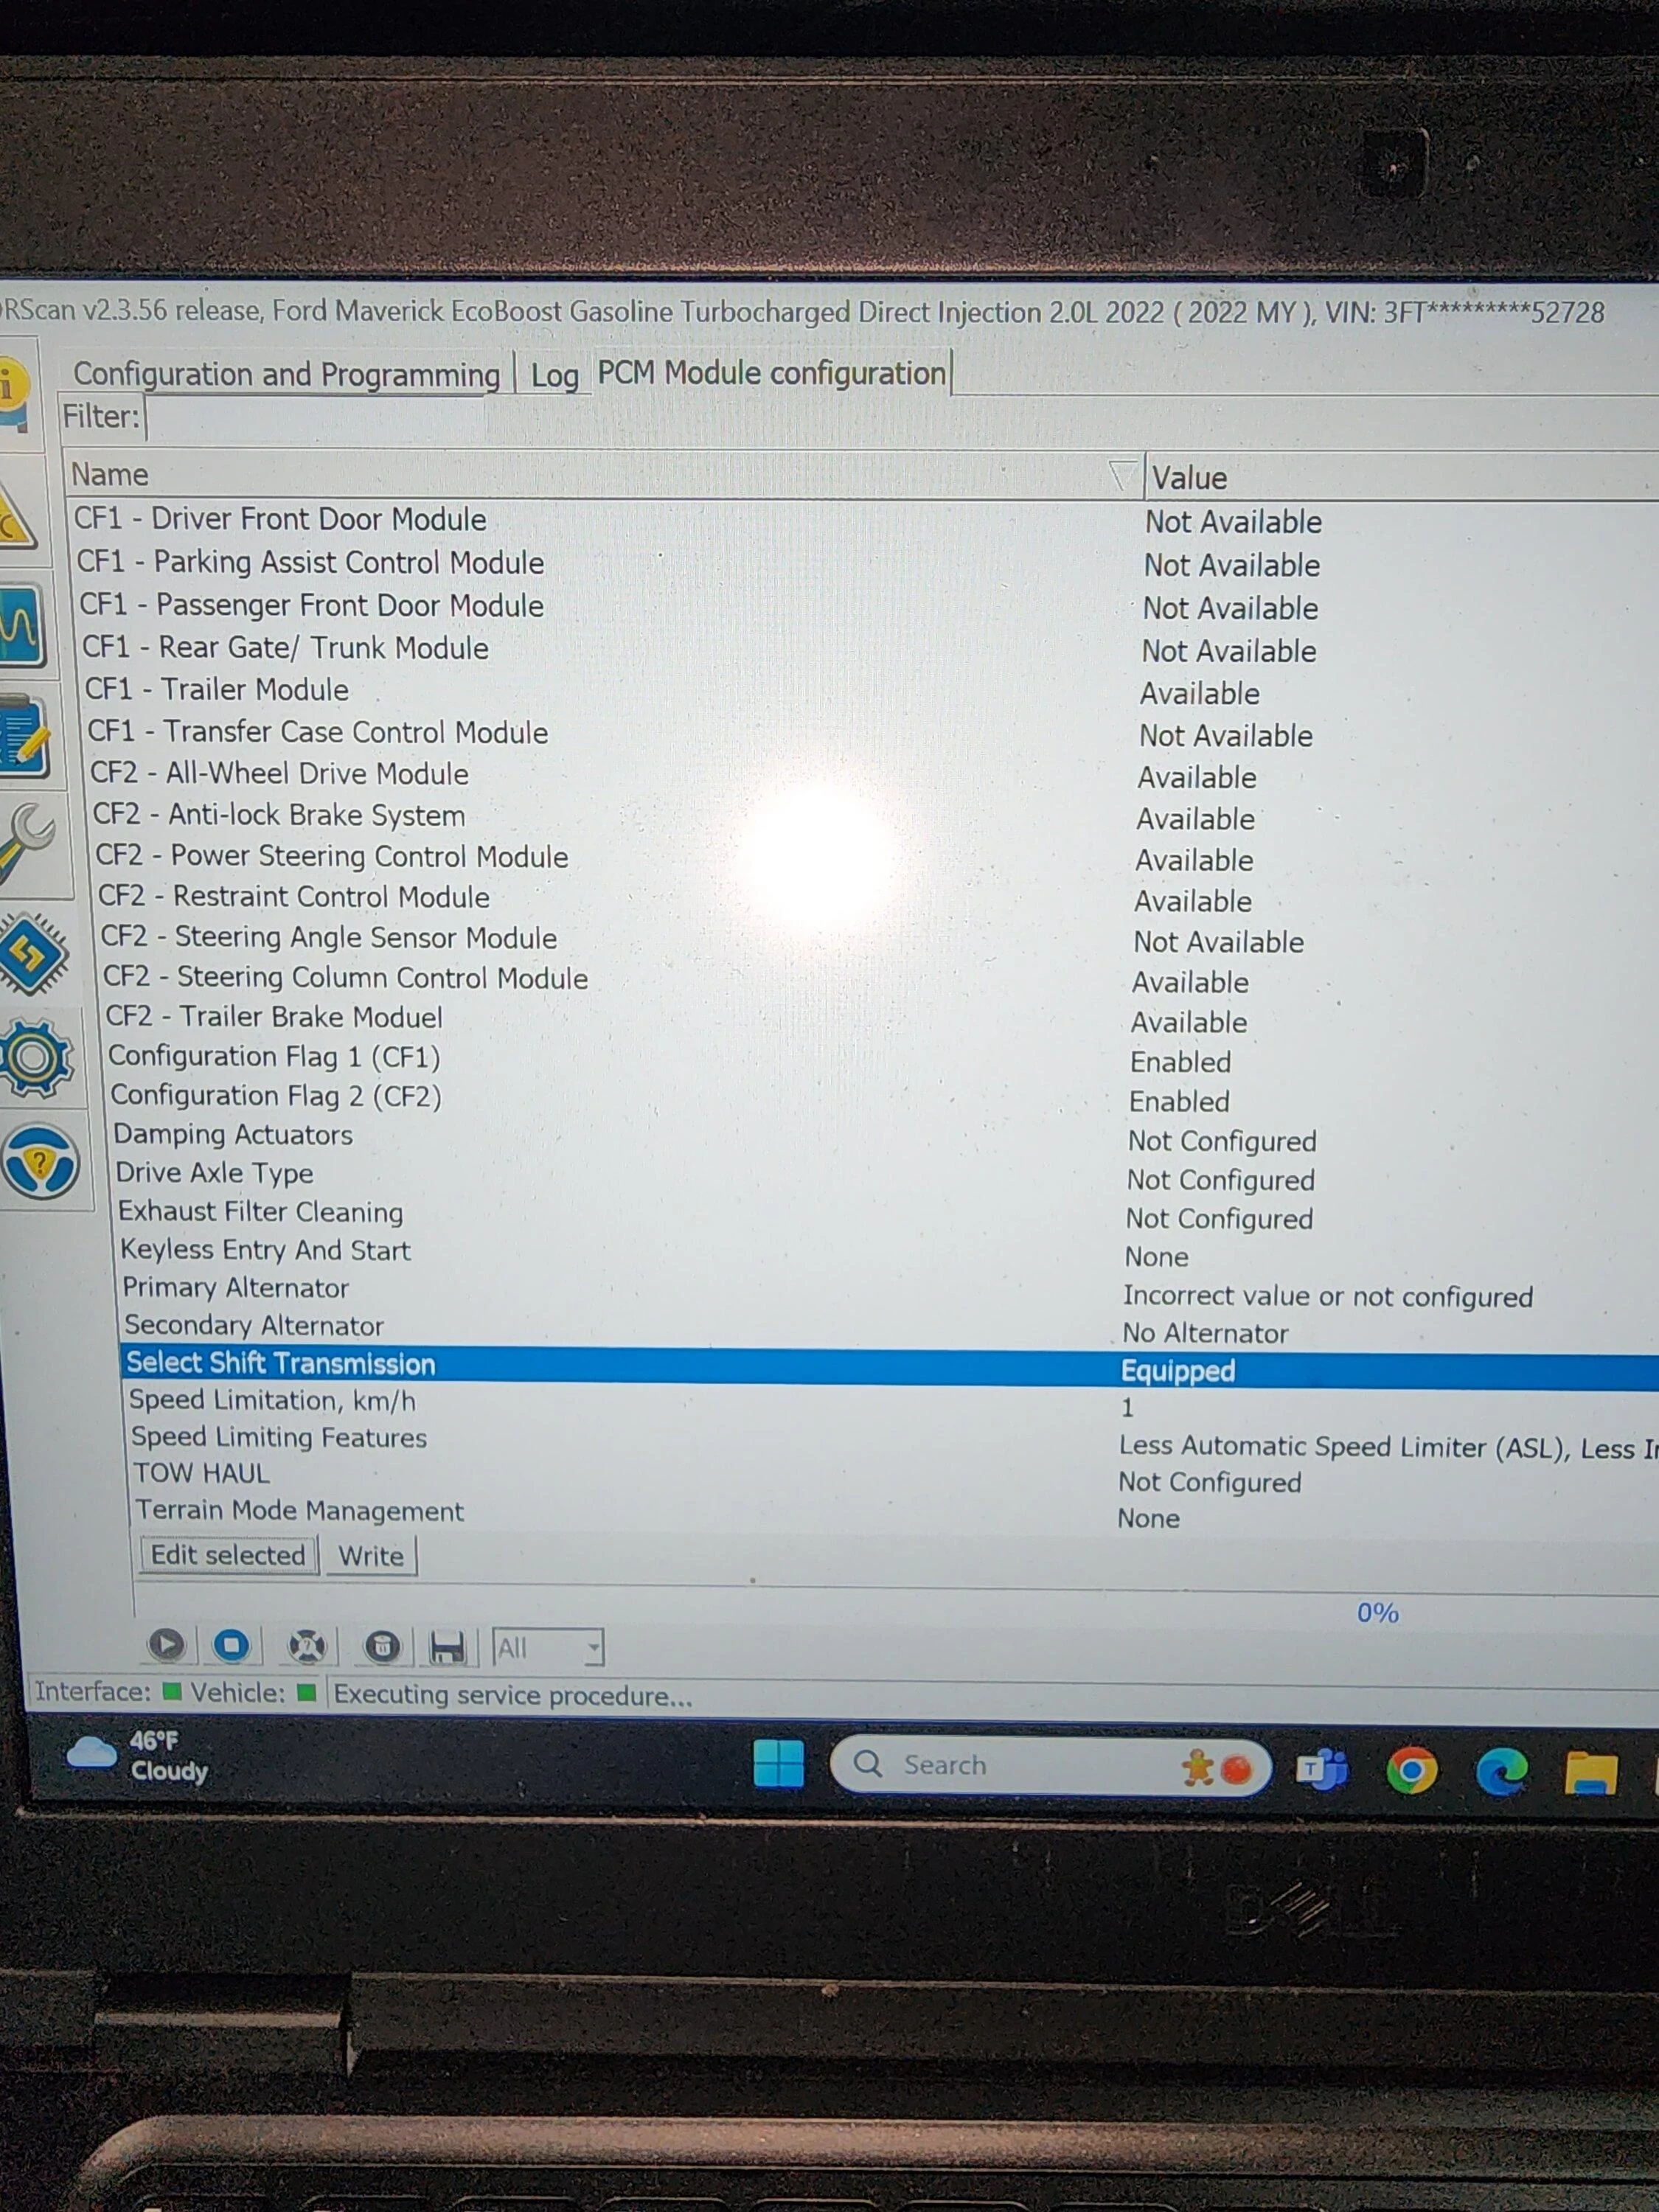Select CF2 - Trailer Brake Moduel row
The height and width of the screenshot is (2212, 1659).
tap(881, 1019)
